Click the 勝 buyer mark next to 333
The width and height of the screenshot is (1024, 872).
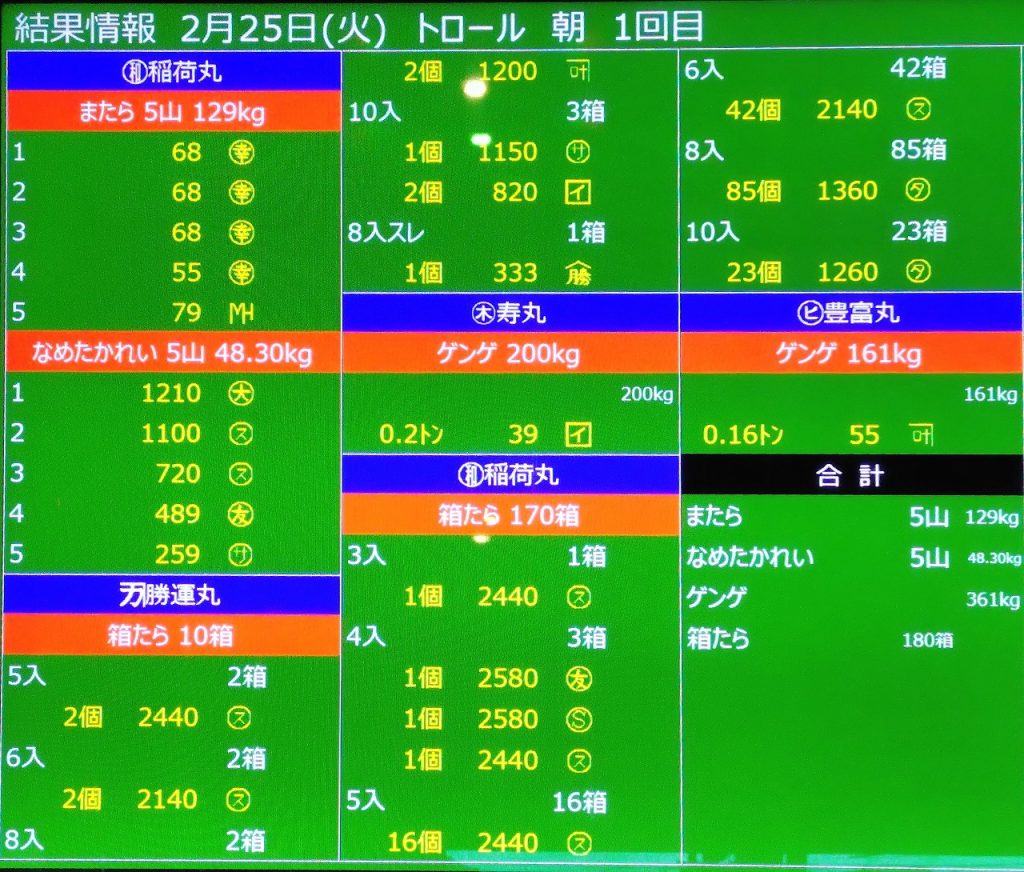click(578, 273)
